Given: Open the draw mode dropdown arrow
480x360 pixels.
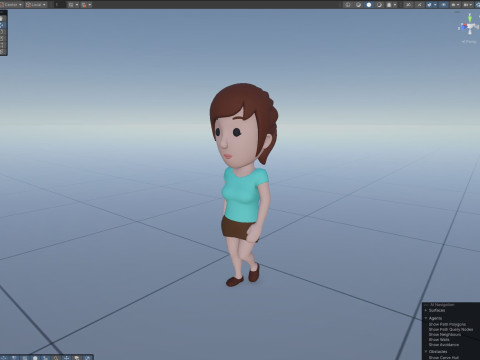Looking at the screenshot, I should 395,5.
